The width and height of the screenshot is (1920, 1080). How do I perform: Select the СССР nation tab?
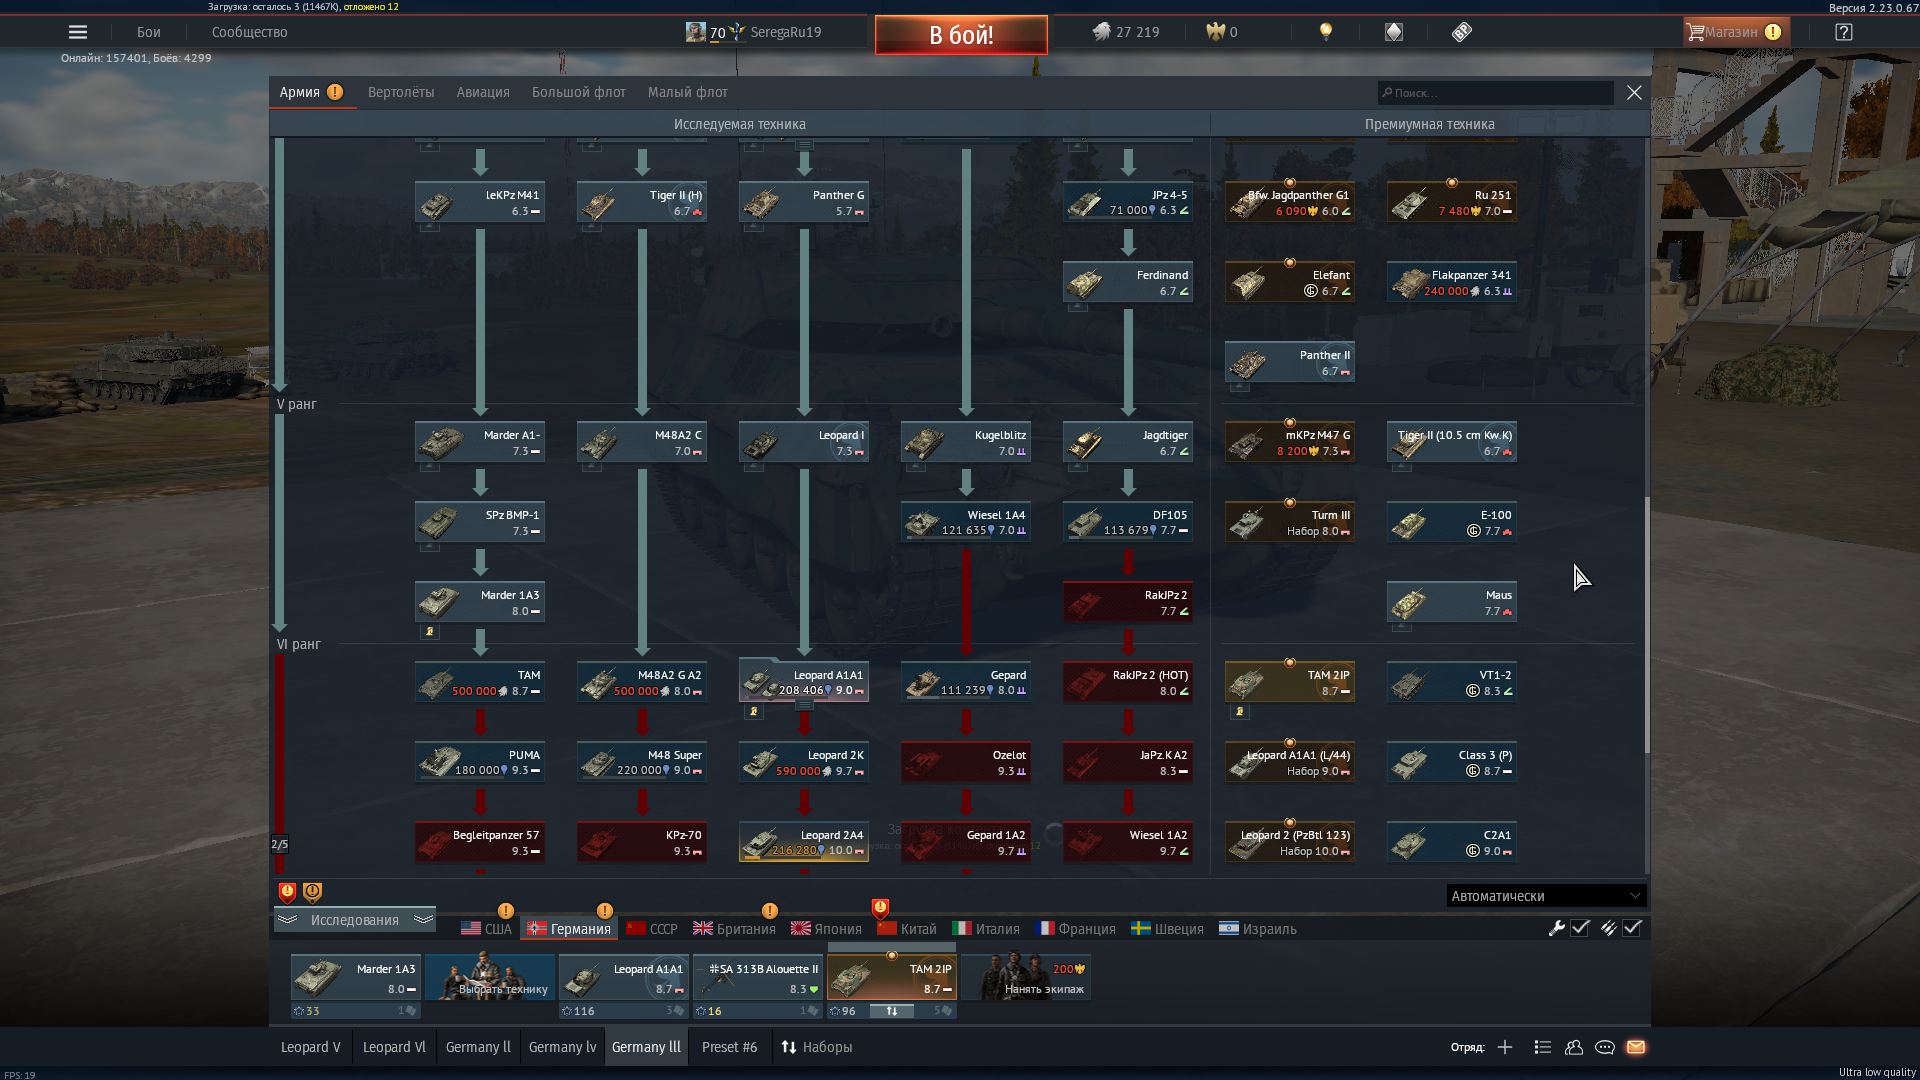point(652,929)
